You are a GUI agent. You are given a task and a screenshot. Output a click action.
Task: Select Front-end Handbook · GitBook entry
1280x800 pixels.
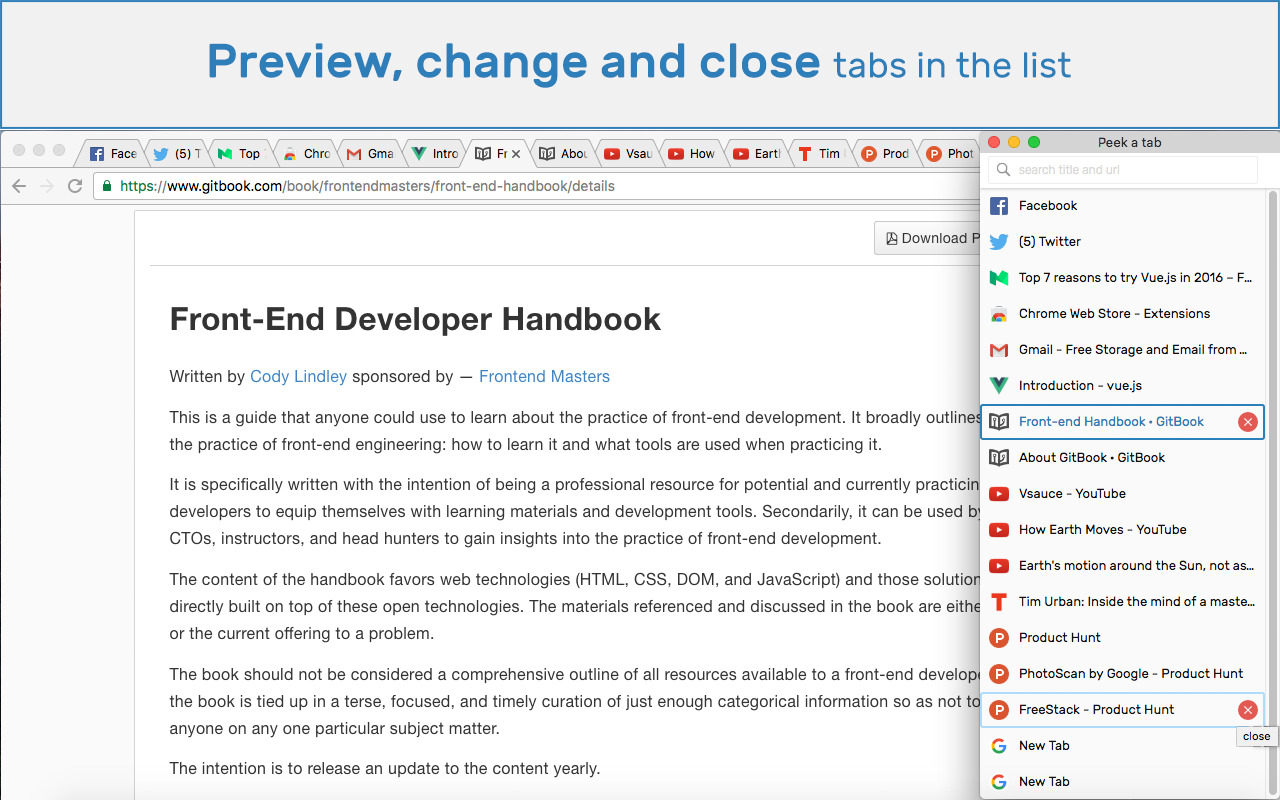point(1122,422)
